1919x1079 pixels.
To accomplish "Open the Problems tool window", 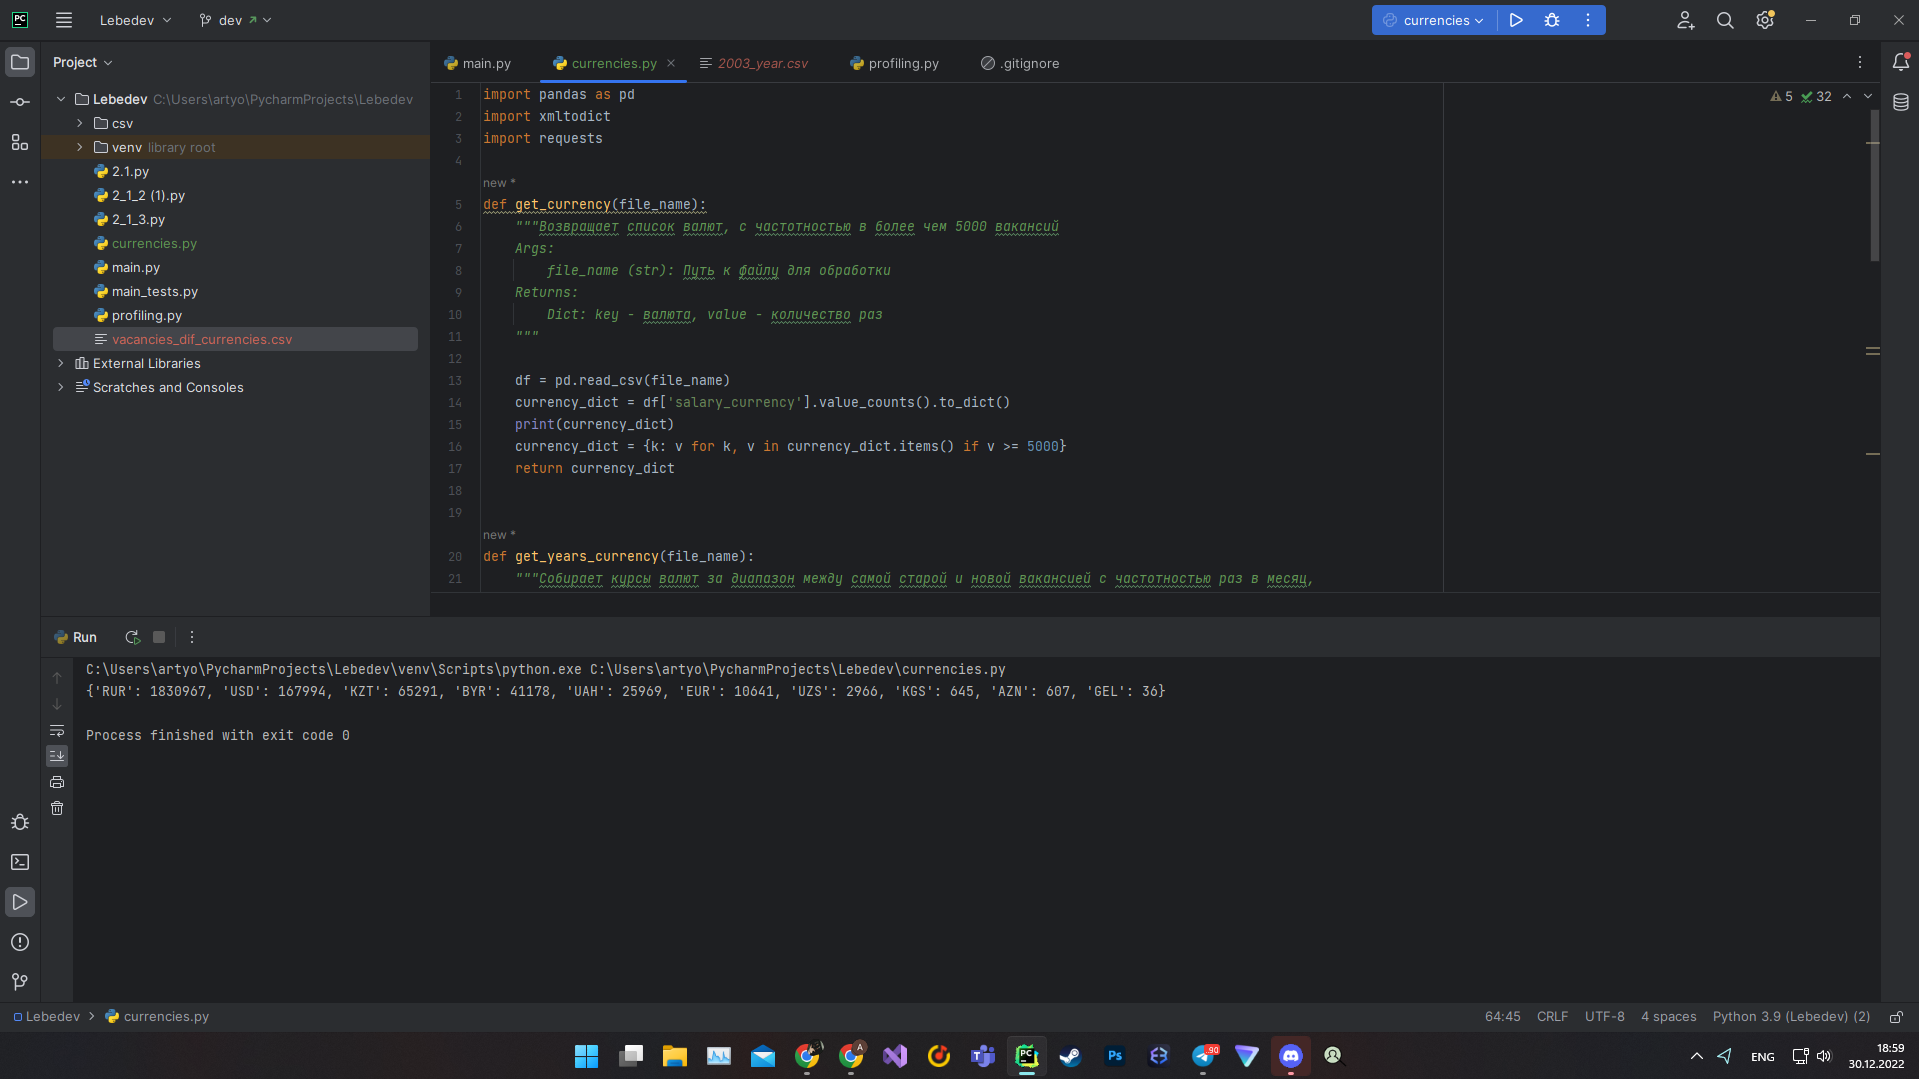I will point(20,942).
